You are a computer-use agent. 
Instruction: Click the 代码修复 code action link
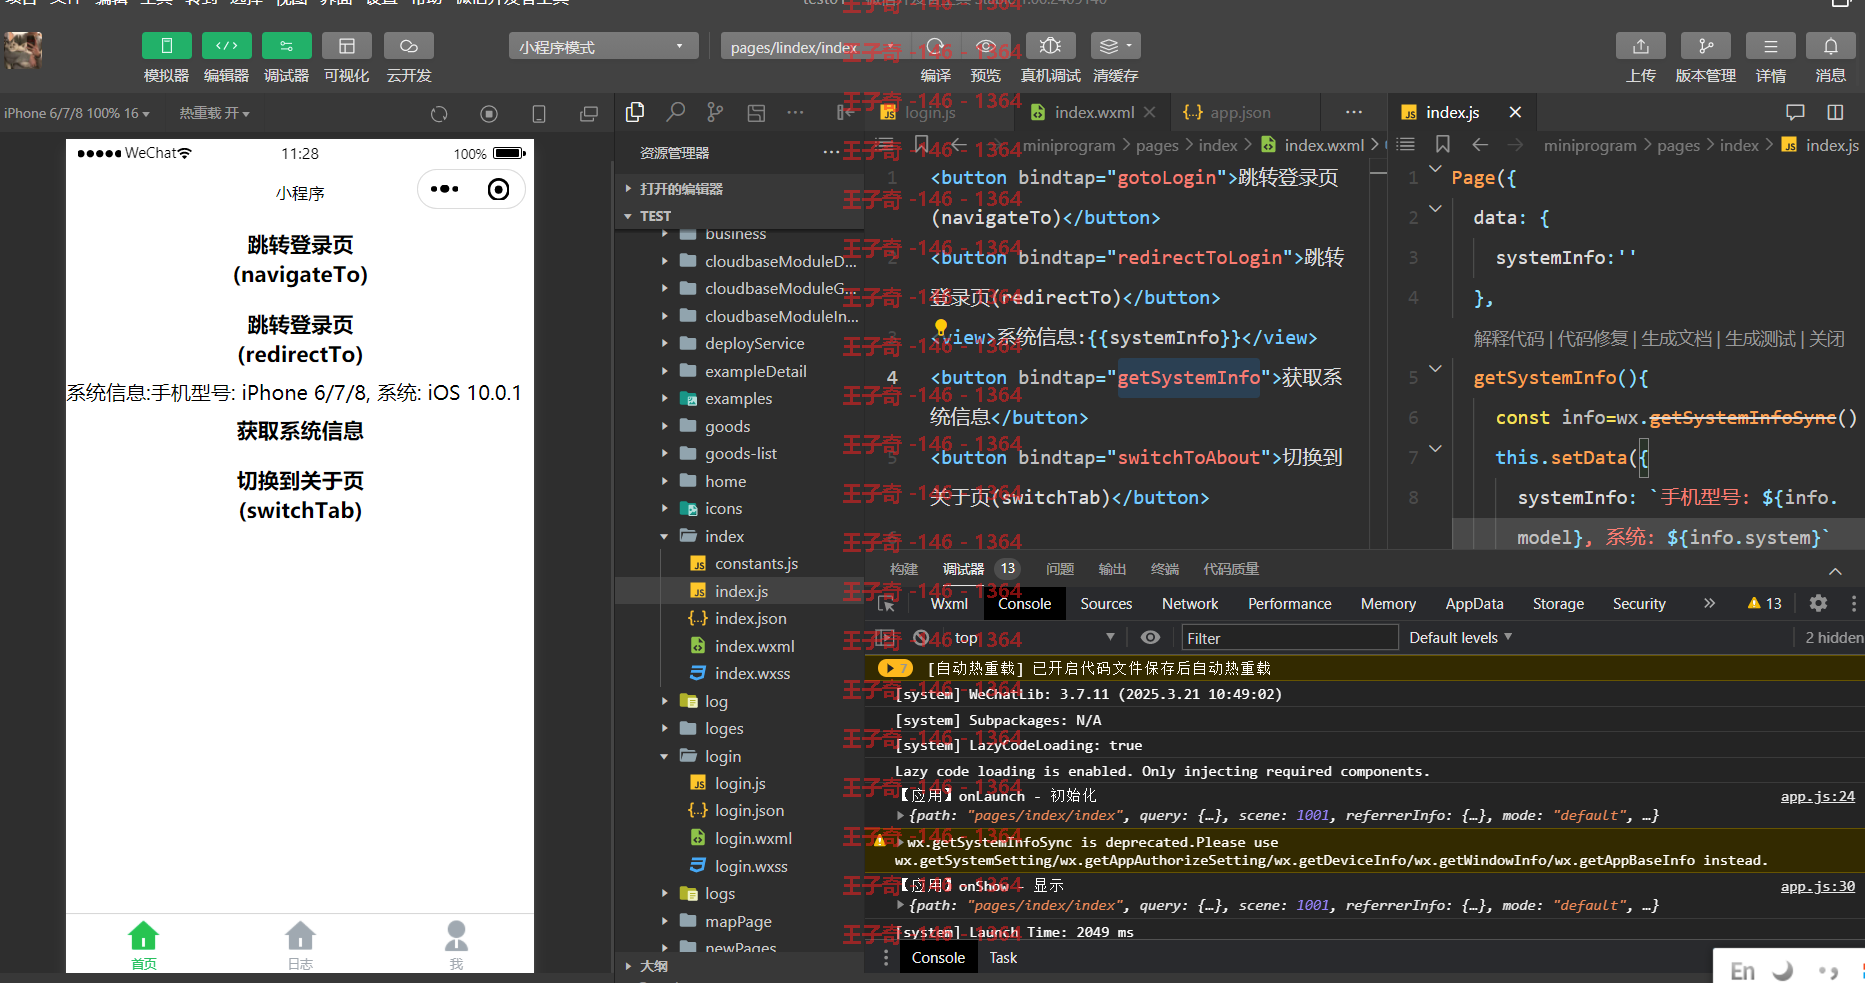coord(1593,339)
